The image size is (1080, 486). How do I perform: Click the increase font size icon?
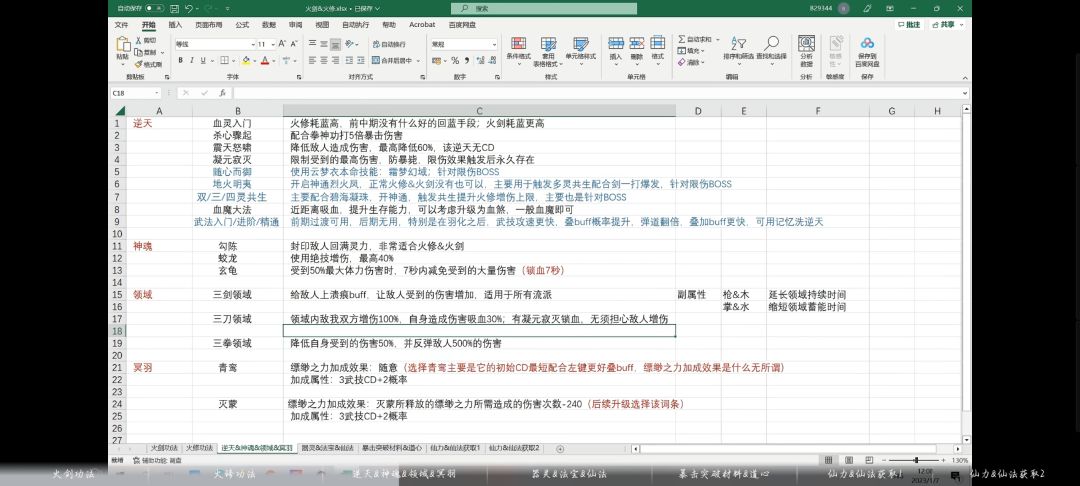click(x=282, y=44)
